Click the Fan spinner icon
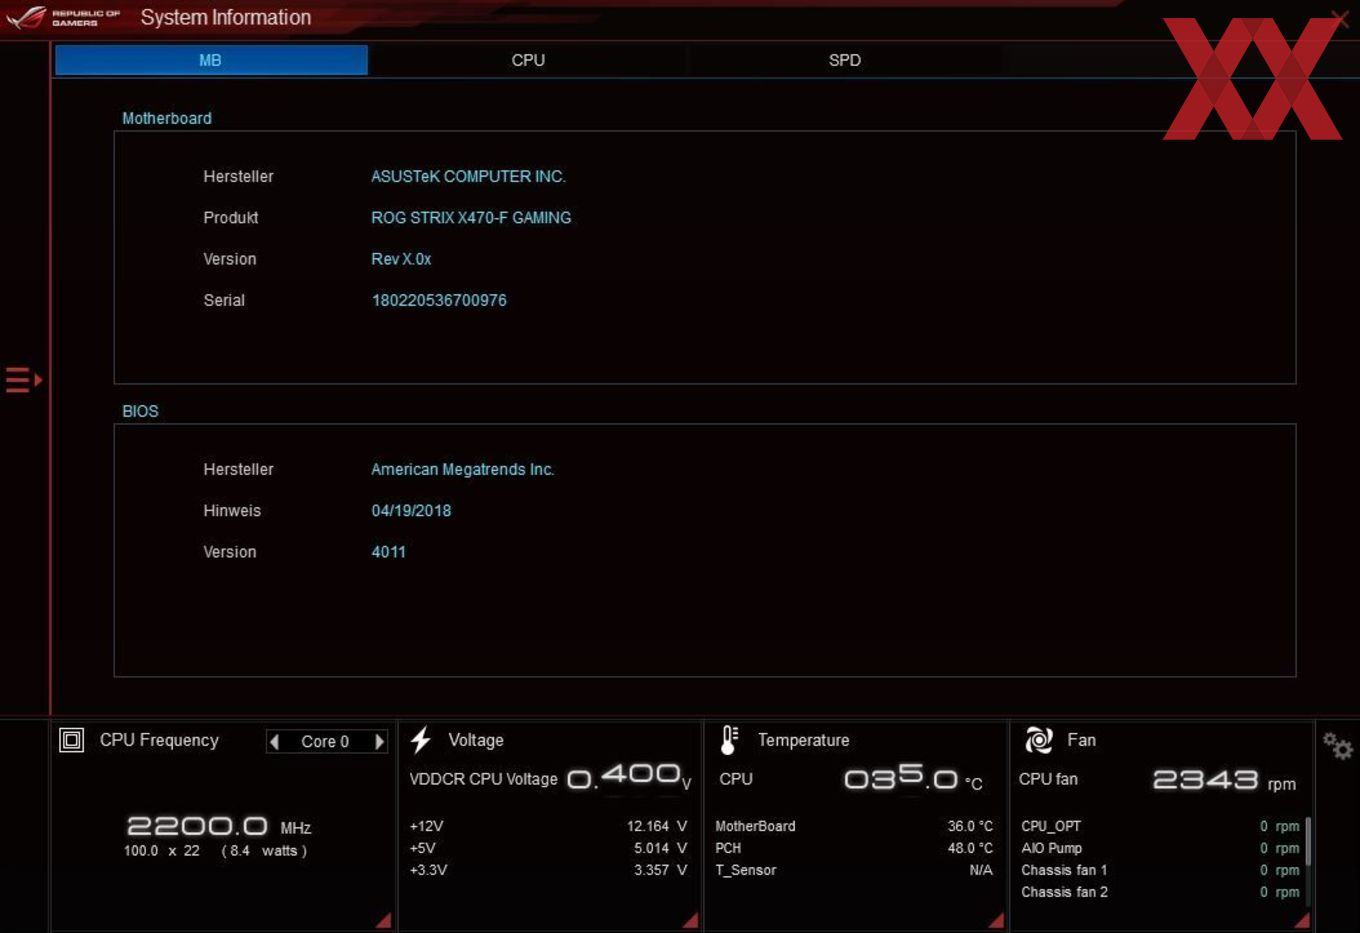 click(1039, 740)
